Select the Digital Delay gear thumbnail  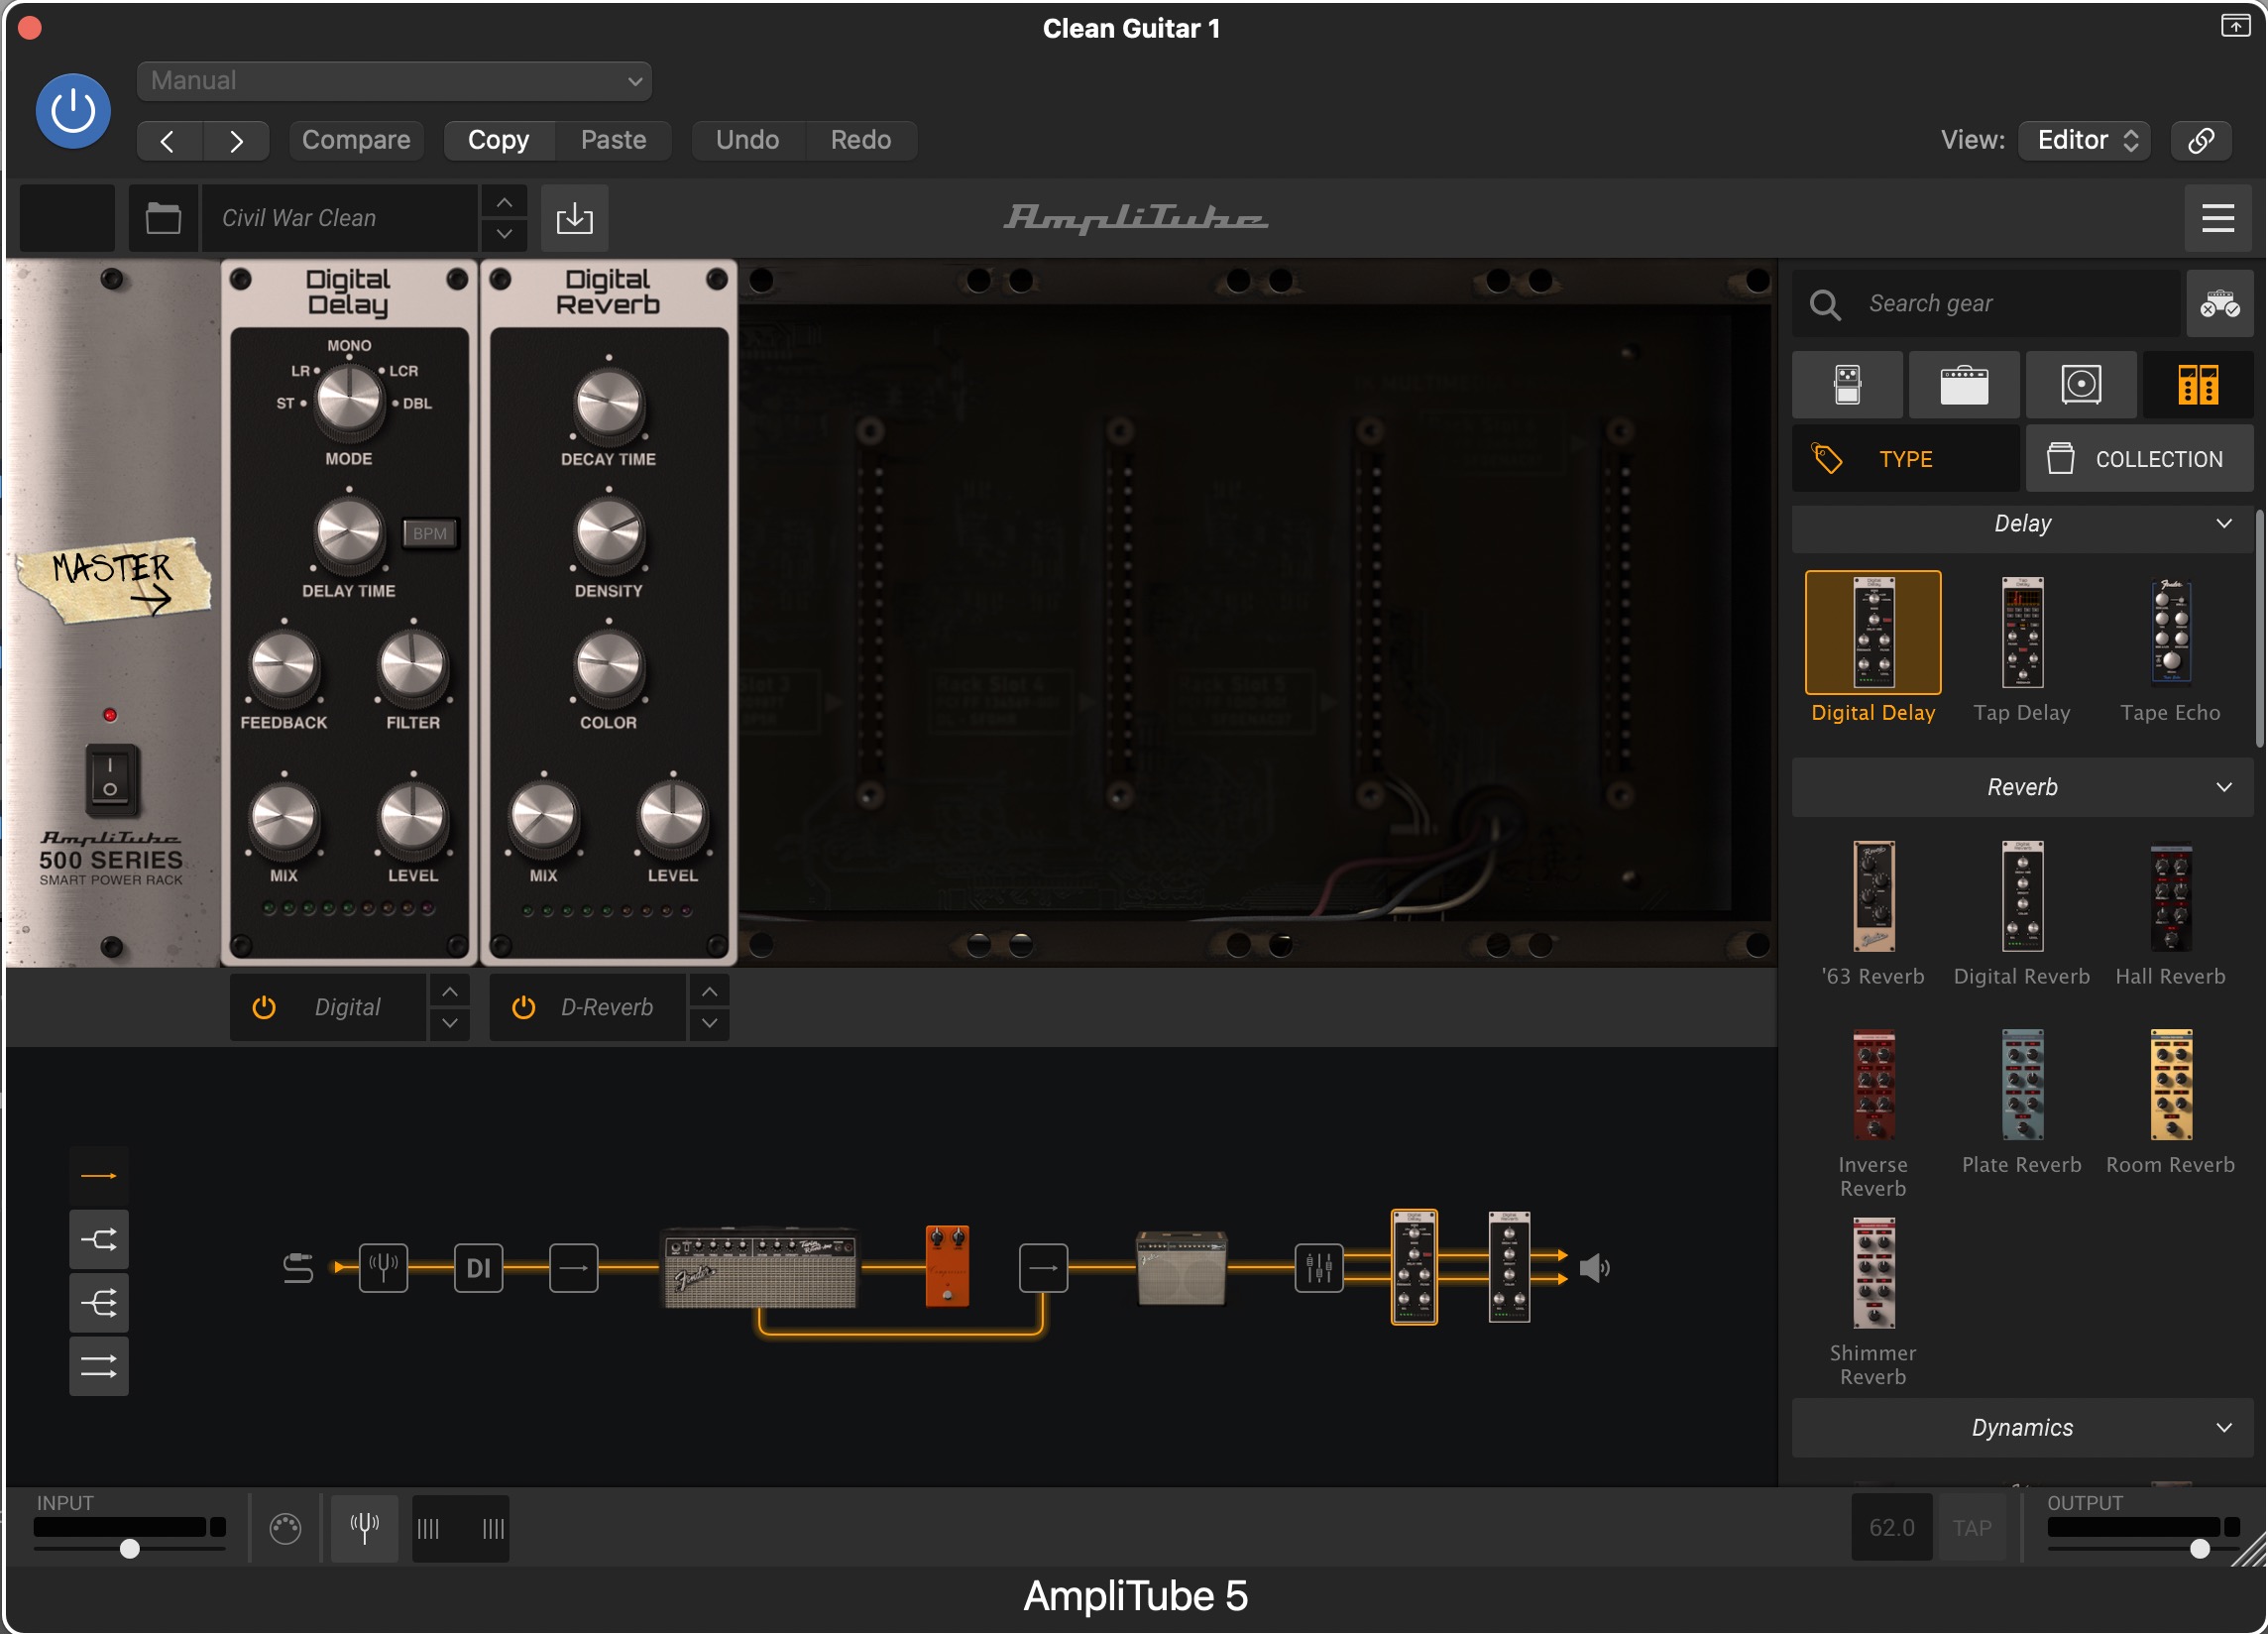point(1873,633)
